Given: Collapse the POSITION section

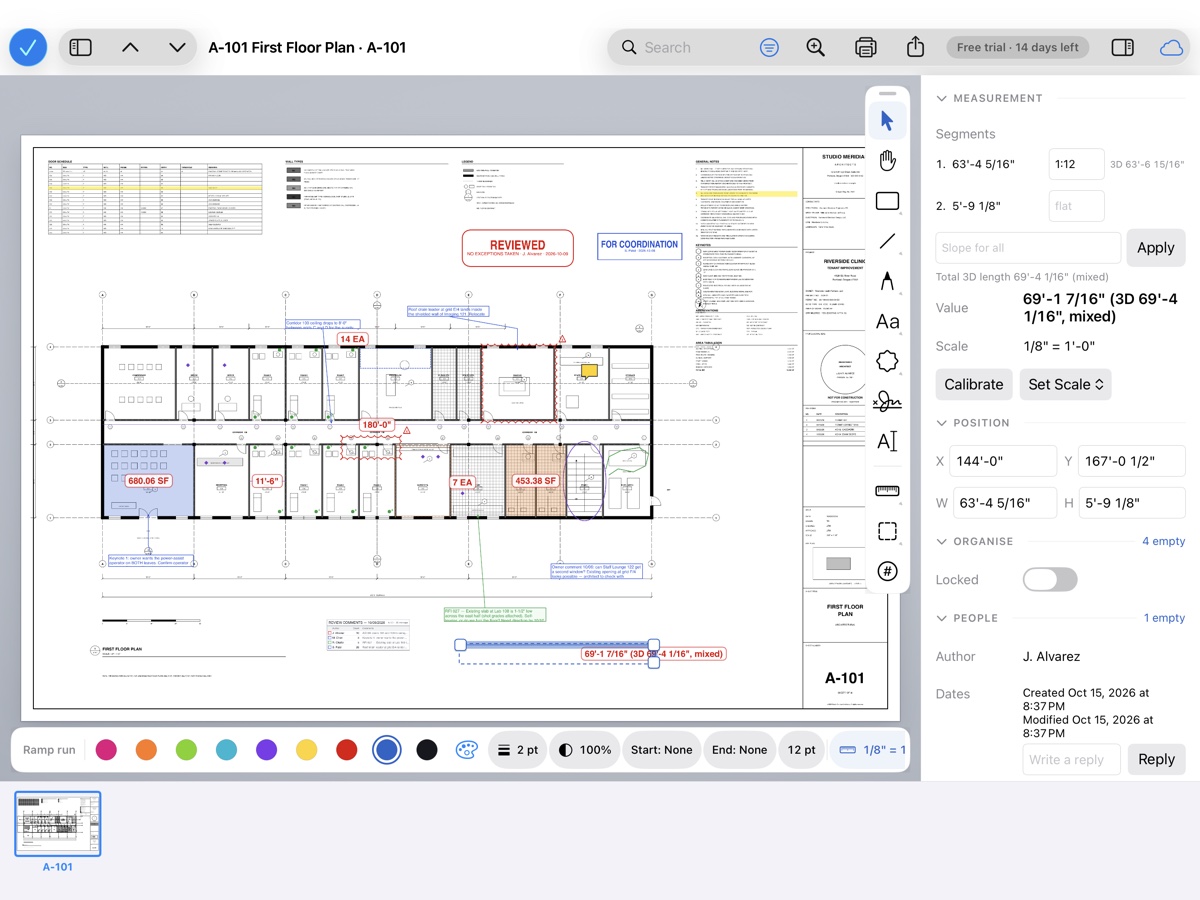Looking at the screenshot, I should click(972, 423).
